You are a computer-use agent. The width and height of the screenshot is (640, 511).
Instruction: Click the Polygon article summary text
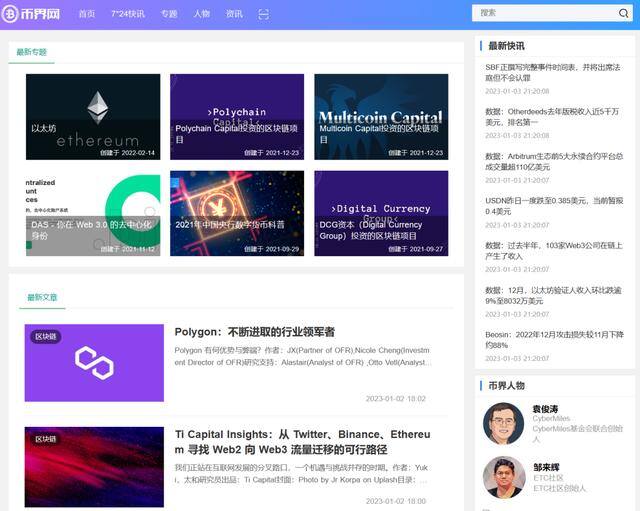[x=302, y=356]
